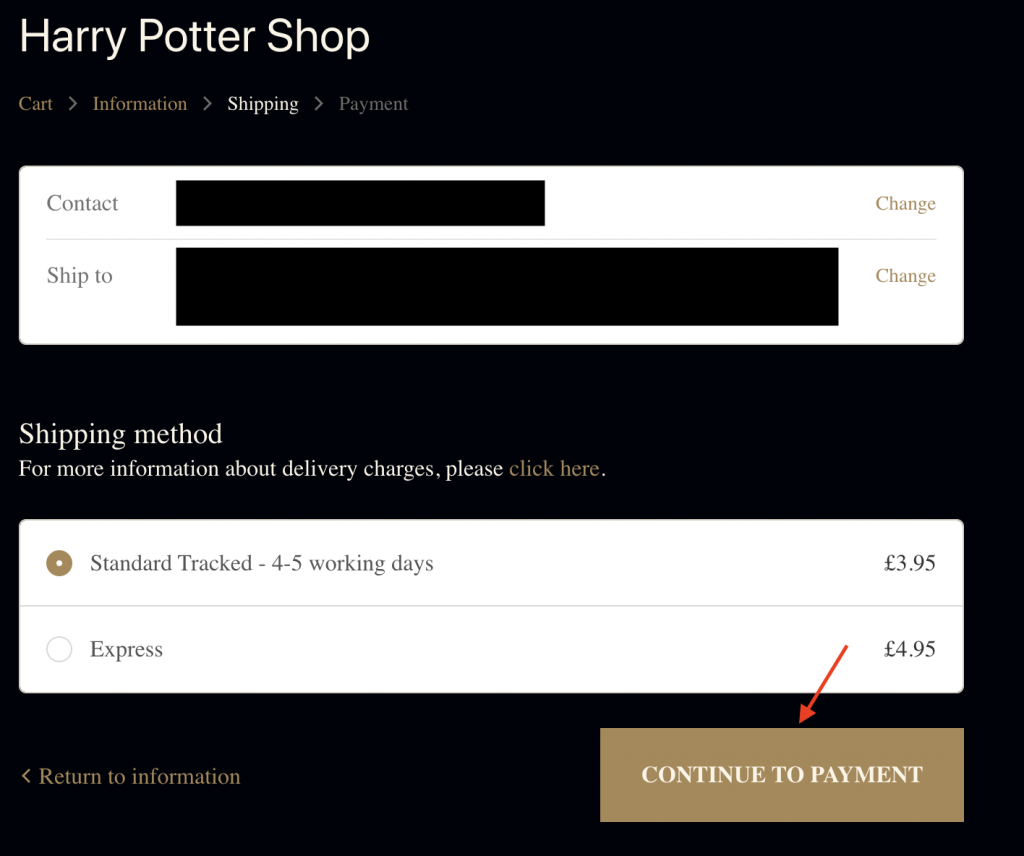Viewport: 1024px width, 856px height.
Task: Click the chevron before the Payment breadcrumb
Action: tap(319, 104)
